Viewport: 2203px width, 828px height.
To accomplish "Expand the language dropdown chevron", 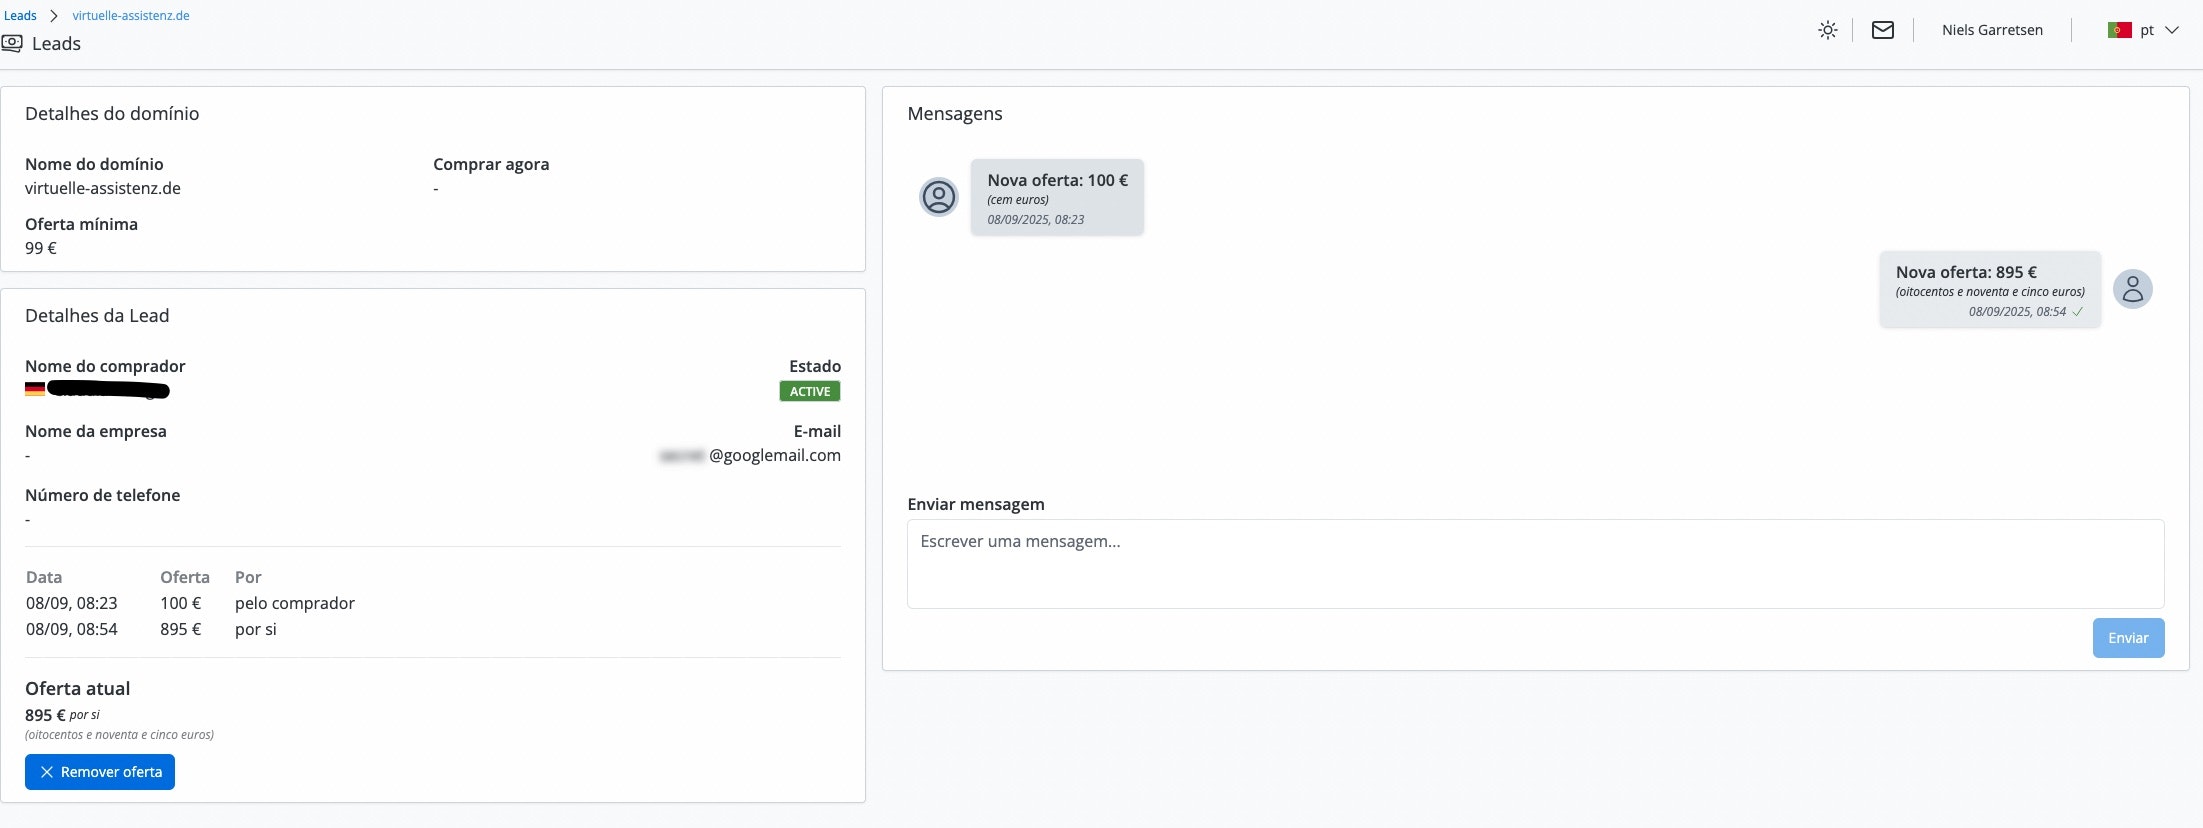I will pyautogui.click(x=2171, y=30).
